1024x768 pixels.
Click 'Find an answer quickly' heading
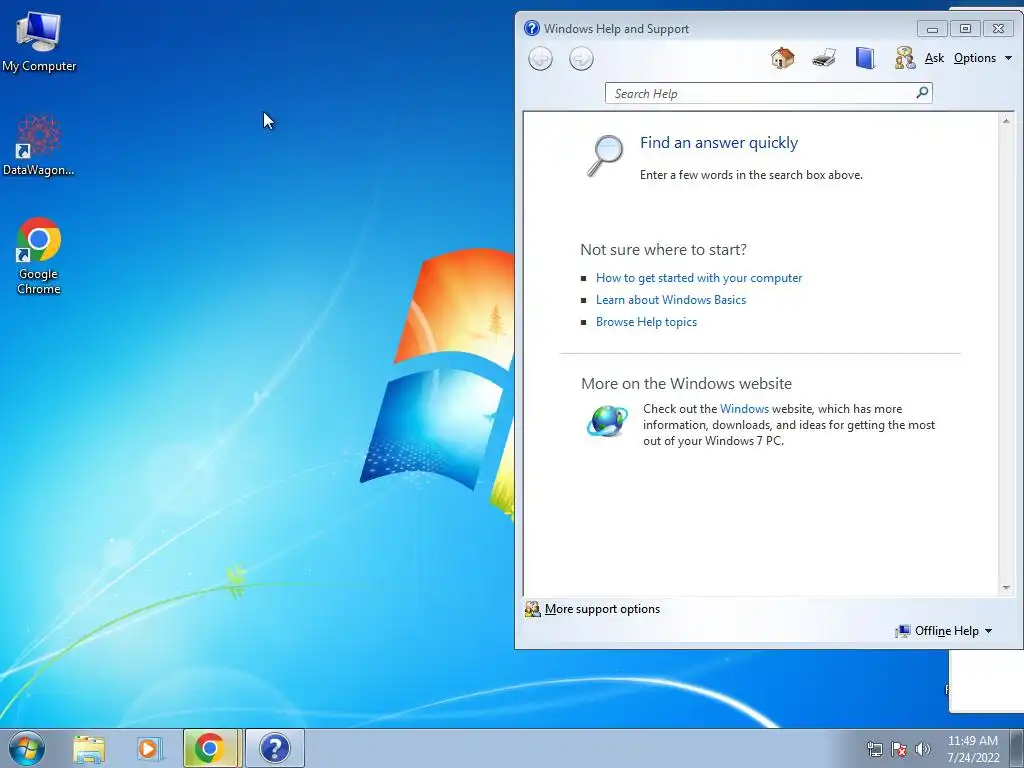coord(719,142)
